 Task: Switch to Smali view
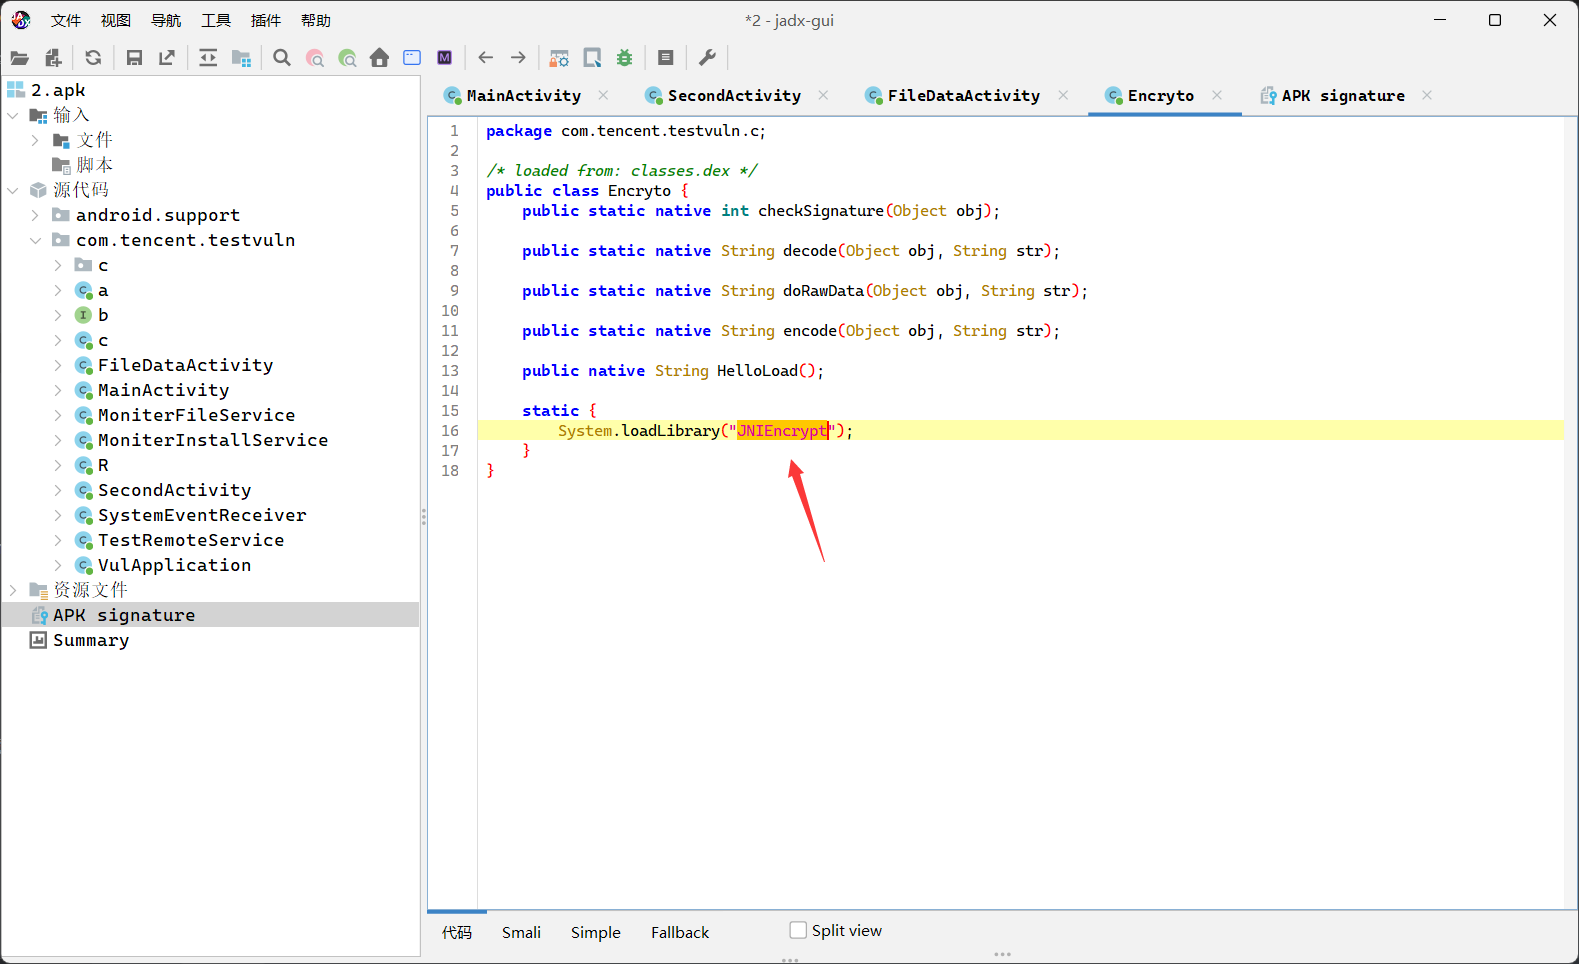[521, 932]
